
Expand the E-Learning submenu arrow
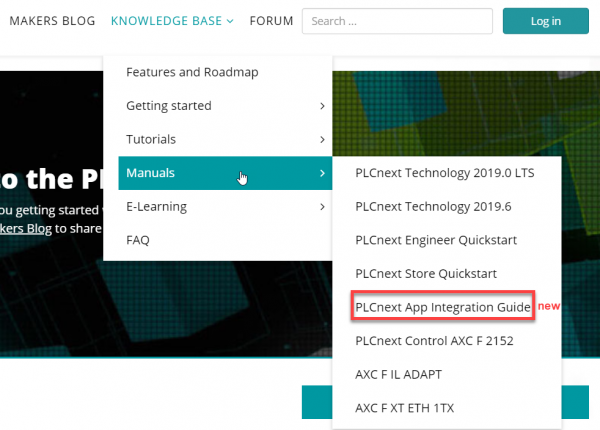pos(322,207)
